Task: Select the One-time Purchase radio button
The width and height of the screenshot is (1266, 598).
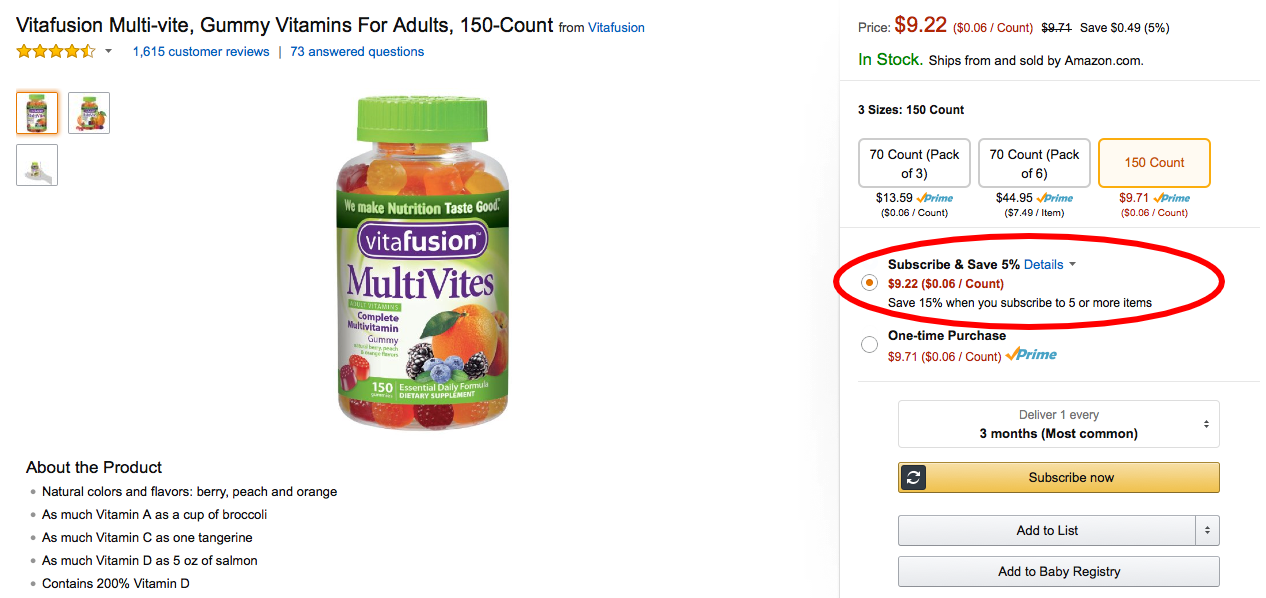Action: click(869, 345)
